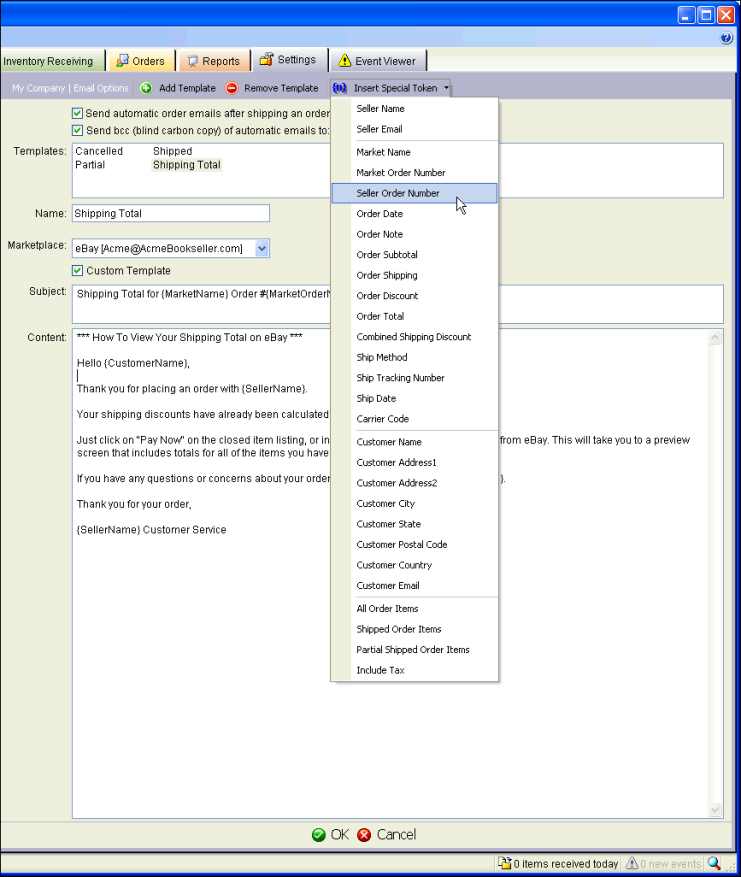Insert Order Date token
Image resolution: width=741 pixels, height=877 pixels.
coord(414,214)
